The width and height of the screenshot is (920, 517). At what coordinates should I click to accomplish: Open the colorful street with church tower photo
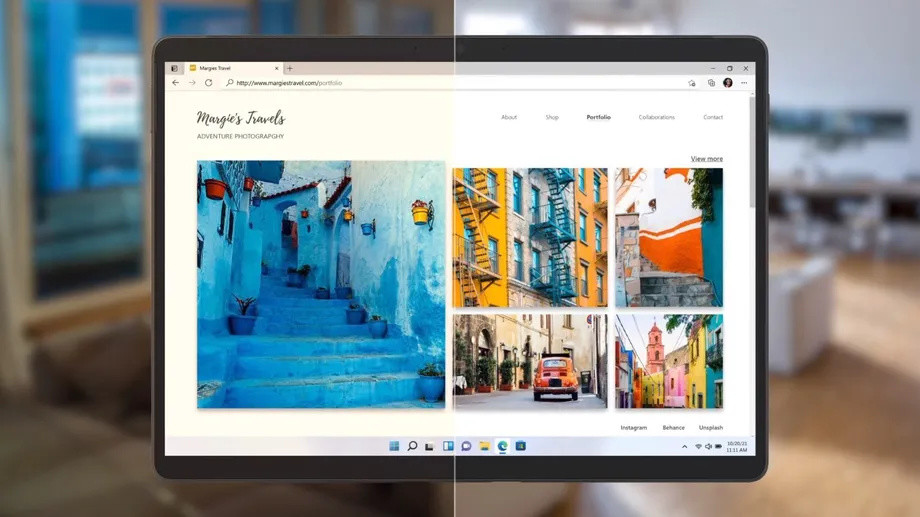tap(669, 361)
